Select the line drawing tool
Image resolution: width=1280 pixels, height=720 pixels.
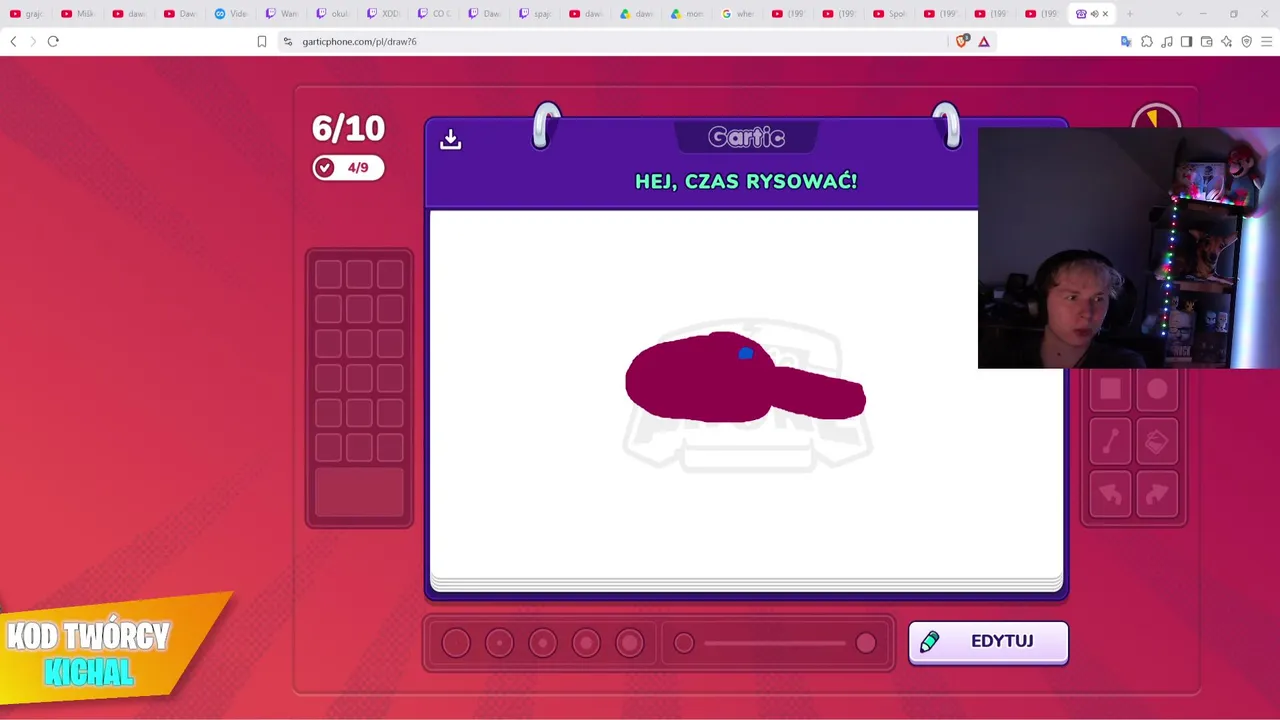coord(1110,441)
